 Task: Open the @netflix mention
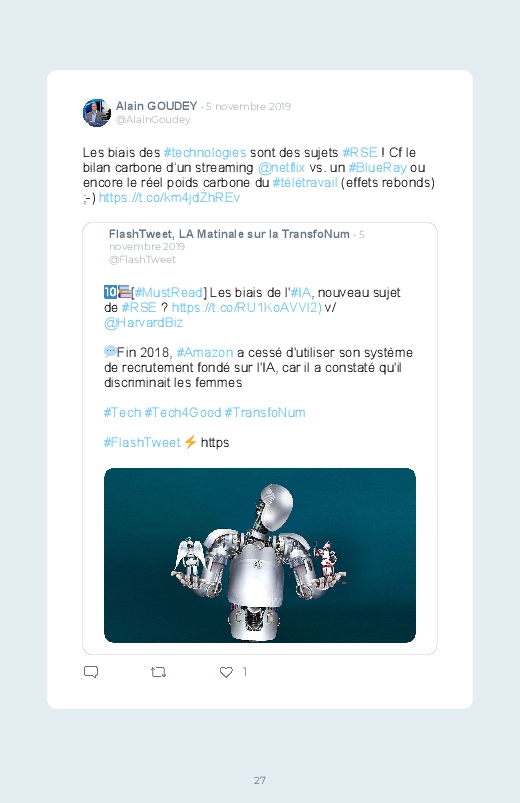281,167
